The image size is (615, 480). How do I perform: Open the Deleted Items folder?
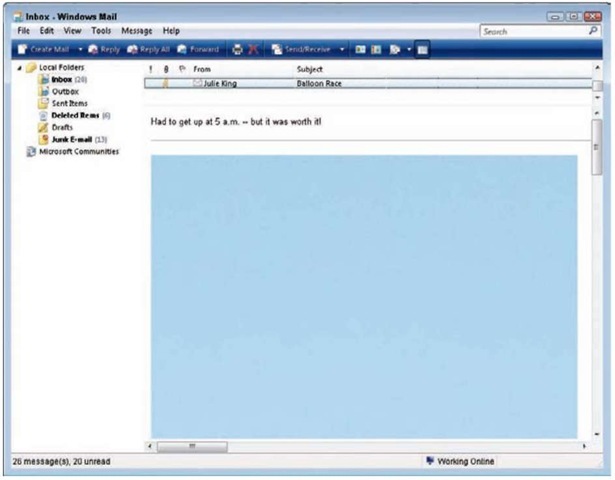click(x=75, y=116)
